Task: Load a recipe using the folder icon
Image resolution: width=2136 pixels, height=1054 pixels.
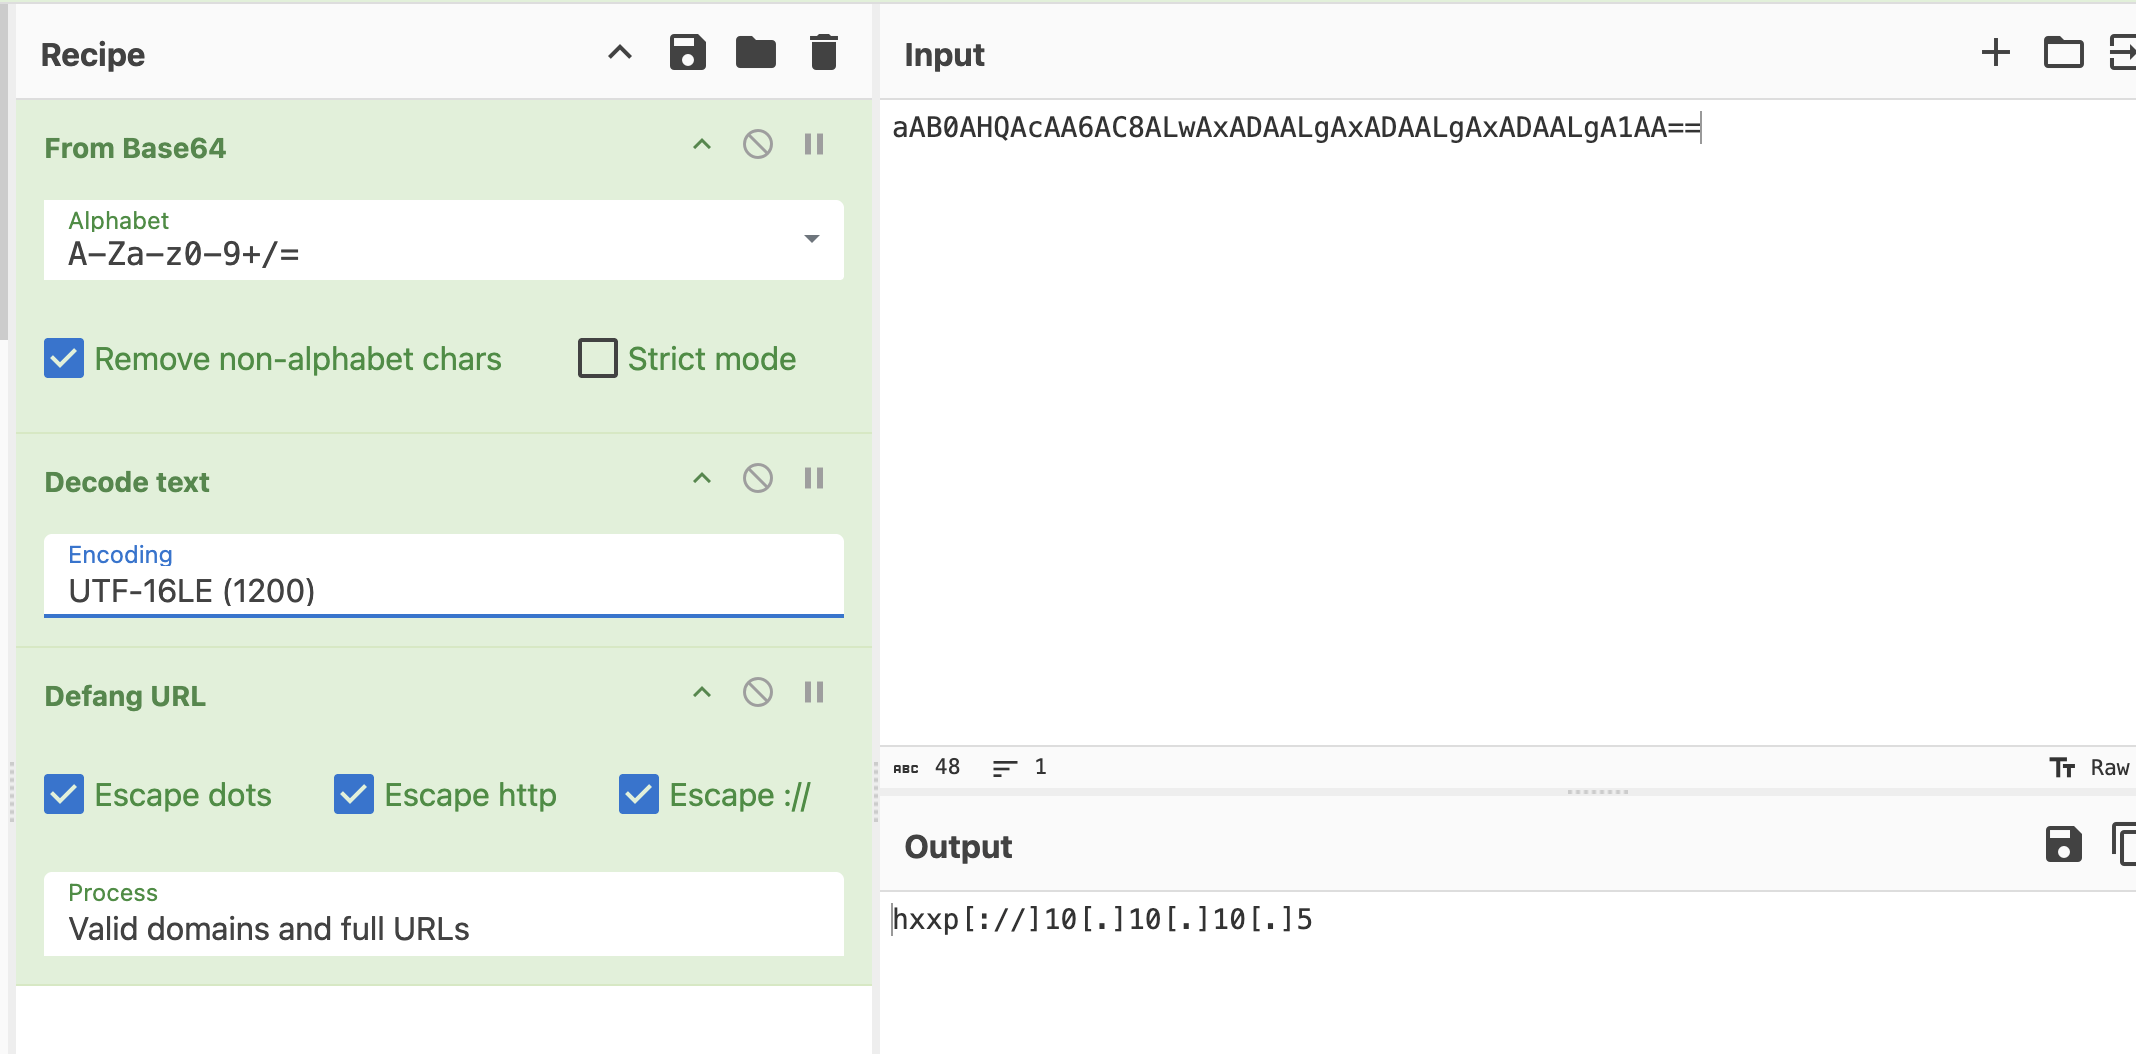Action: pyautogui.click(x=756, y=52)
